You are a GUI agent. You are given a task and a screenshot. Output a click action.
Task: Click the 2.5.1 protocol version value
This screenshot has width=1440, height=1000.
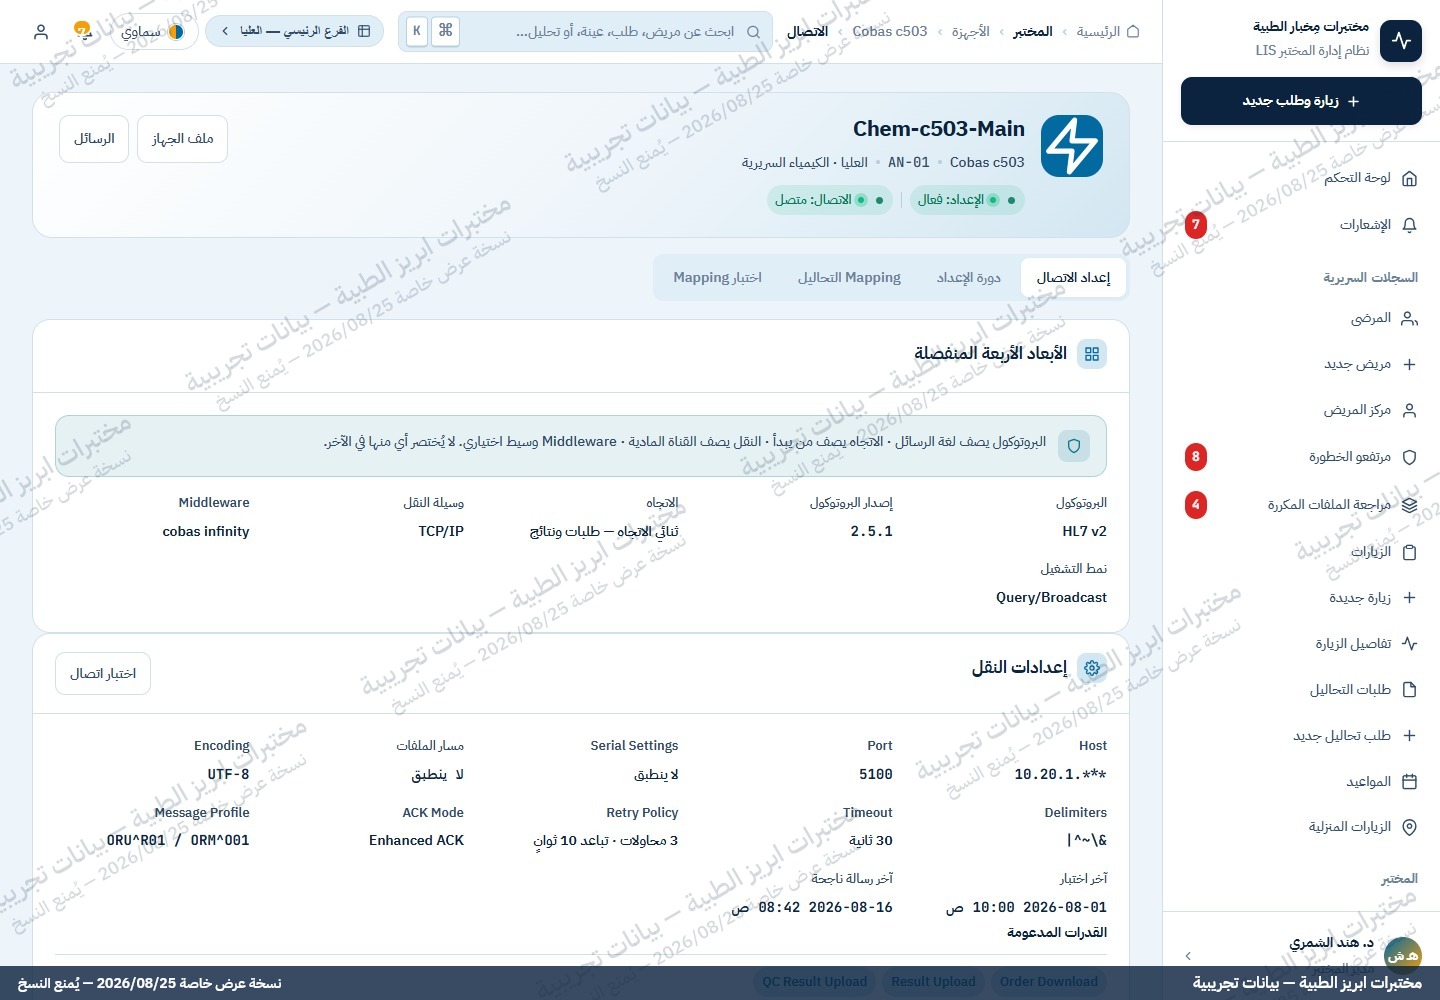(872, 532)
